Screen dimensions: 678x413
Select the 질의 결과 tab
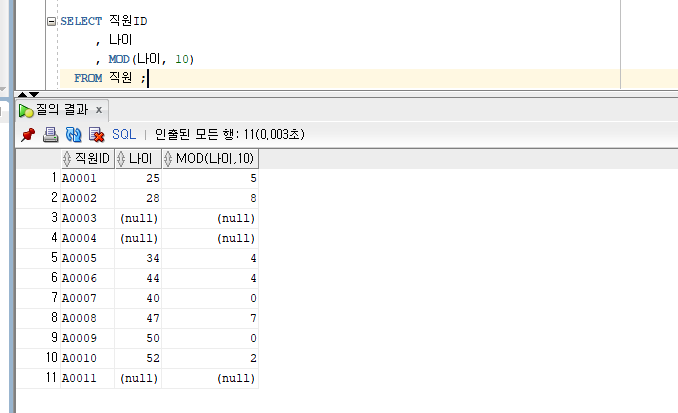coord(62,110)
